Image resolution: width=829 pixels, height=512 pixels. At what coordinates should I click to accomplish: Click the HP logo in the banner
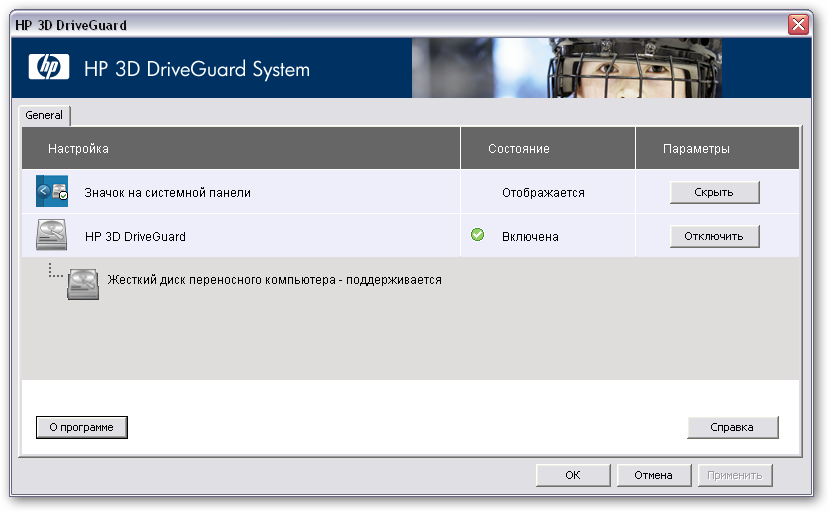pos(49,67)
